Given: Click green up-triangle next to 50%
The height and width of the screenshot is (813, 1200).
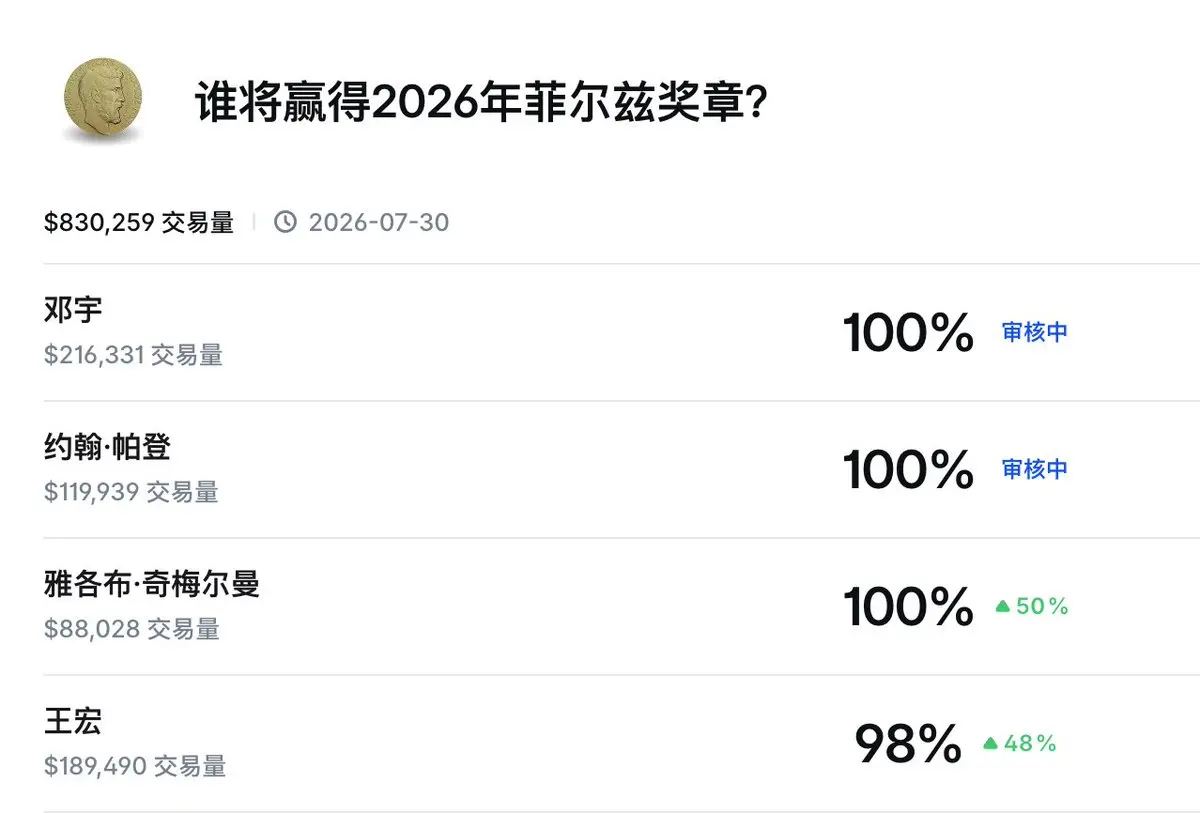Looking at the screenshot, I should [x=1002, y=606].
